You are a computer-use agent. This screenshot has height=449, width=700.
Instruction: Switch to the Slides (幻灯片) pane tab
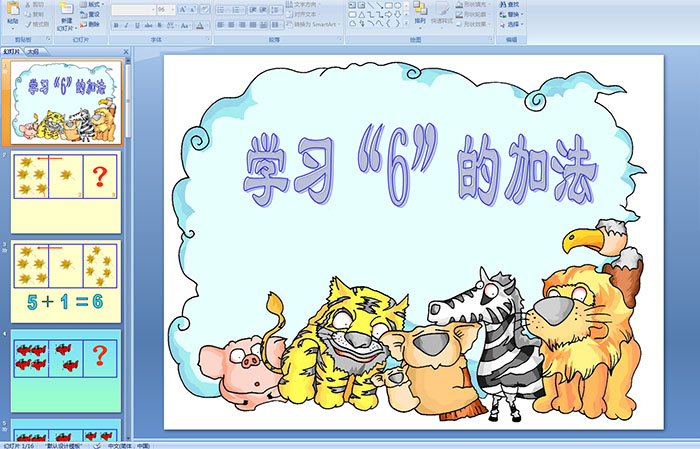12,52
